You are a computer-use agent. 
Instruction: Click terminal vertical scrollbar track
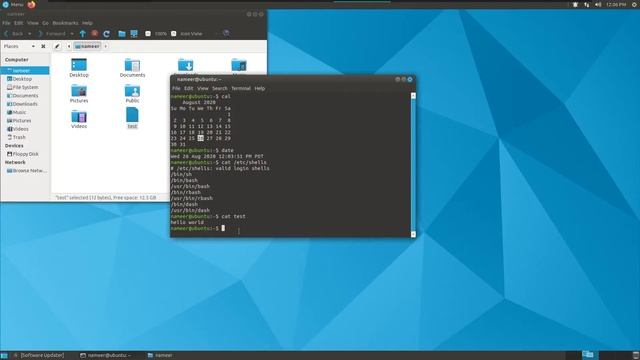click(x=413, y=165)
